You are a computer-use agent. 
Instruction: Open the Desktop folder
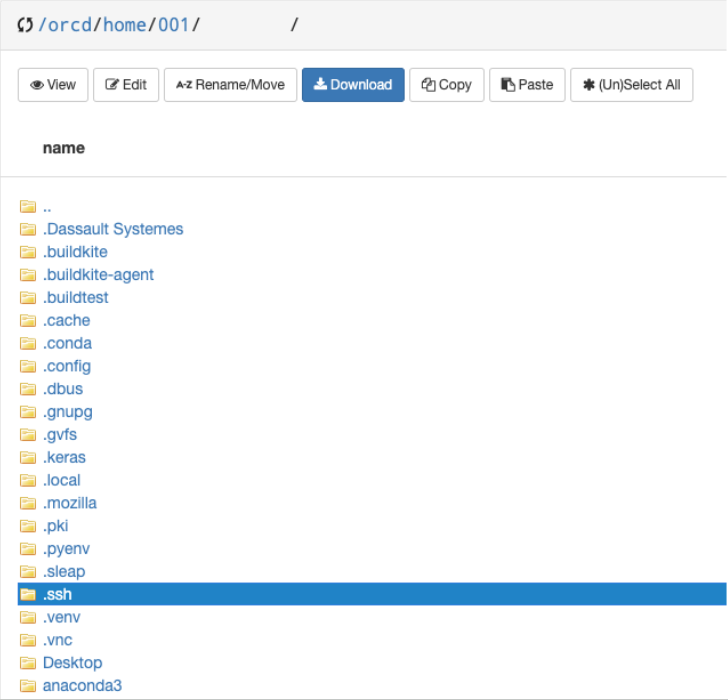pos(72,663)
